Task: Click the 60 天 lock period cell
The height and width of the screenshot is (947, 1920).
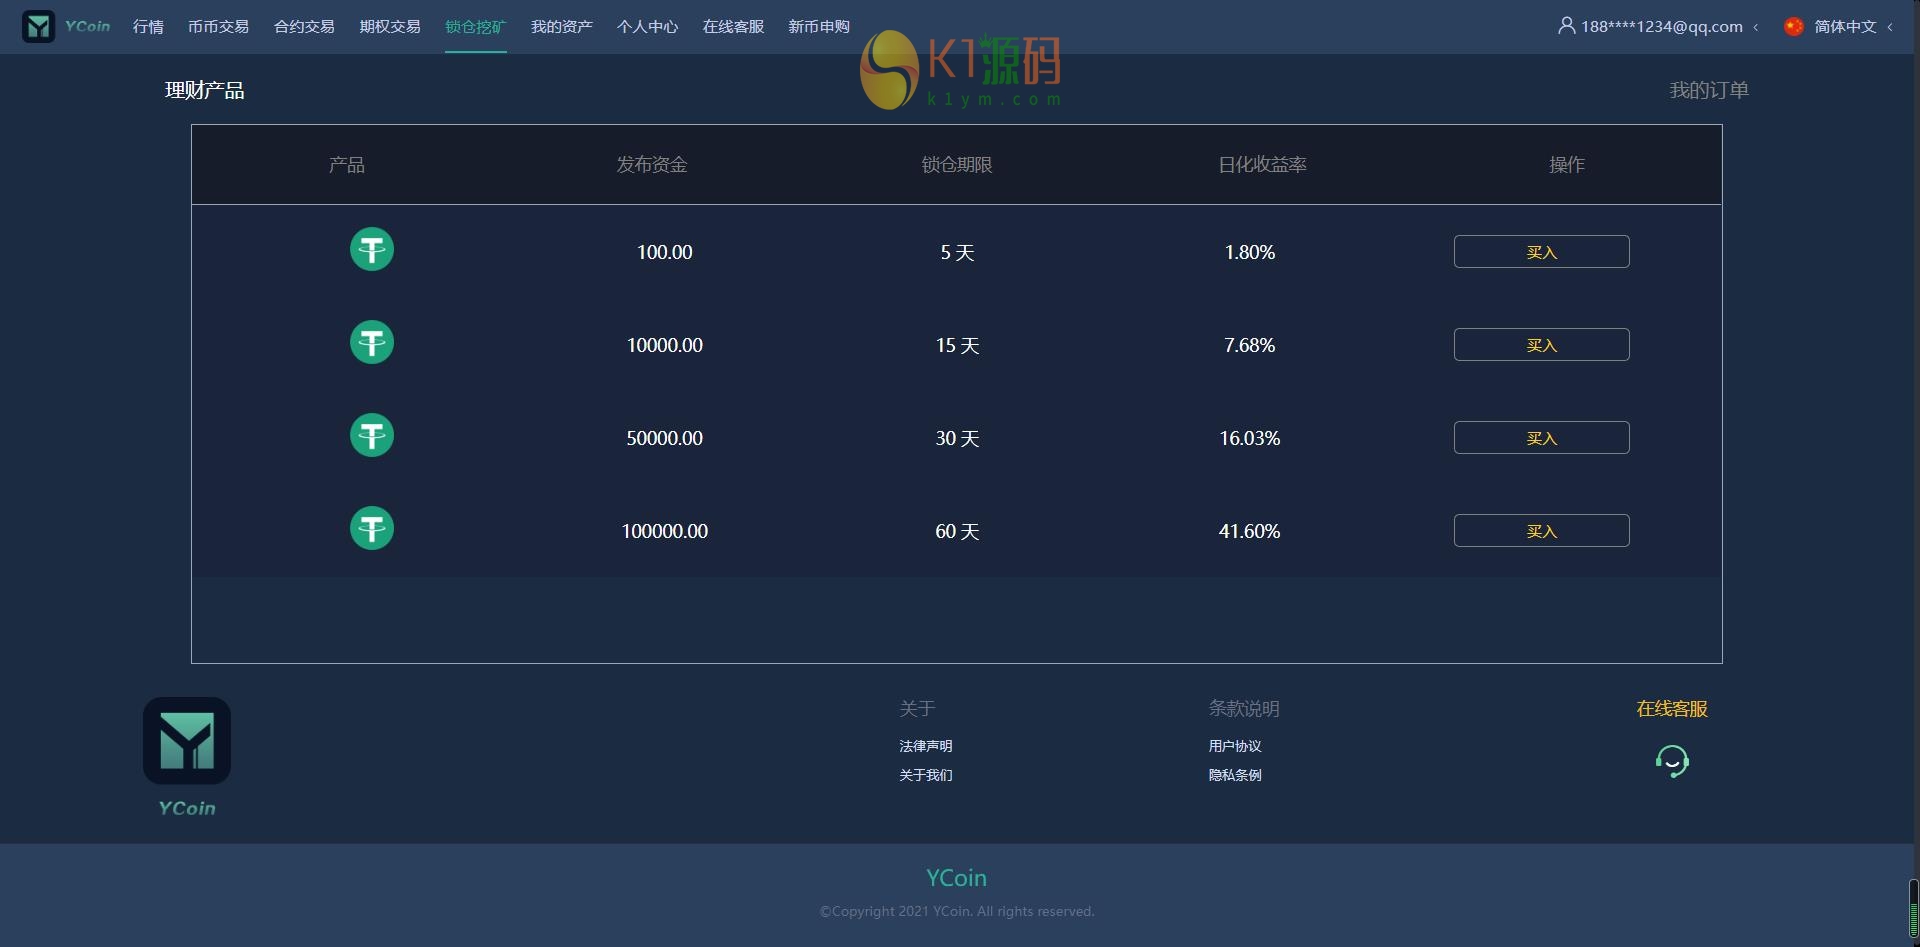Action: tap(957, 532)
